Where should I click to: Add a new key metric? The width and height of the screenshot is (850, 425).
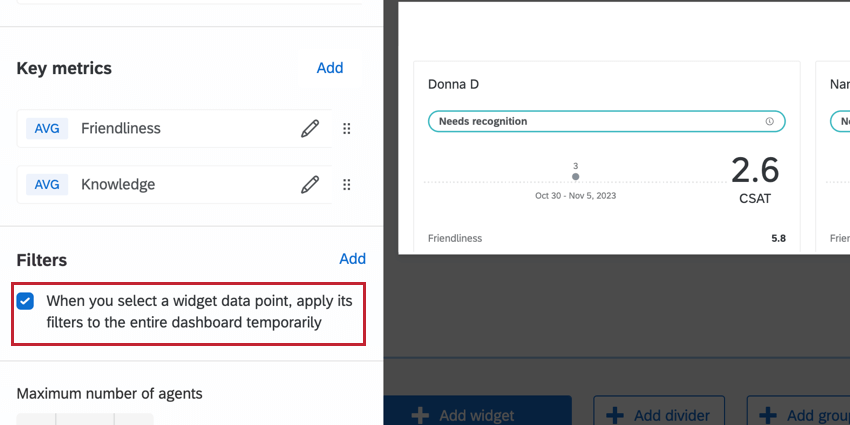(x=330, y=68)
